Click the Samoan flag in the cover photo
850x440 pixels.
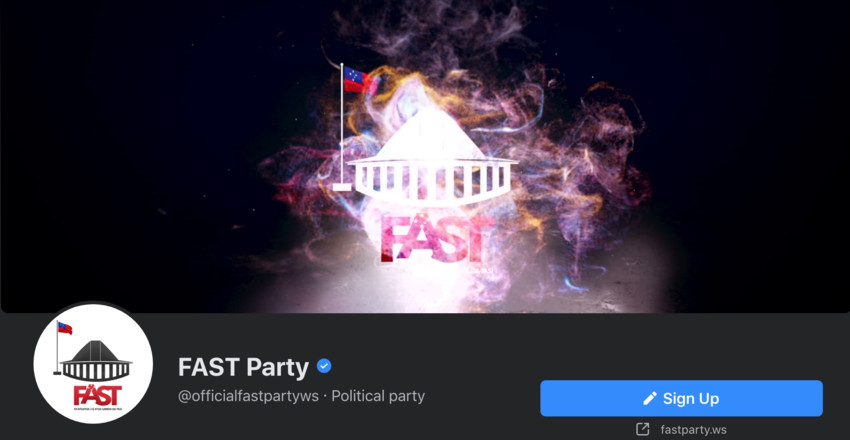click(358, 80)
